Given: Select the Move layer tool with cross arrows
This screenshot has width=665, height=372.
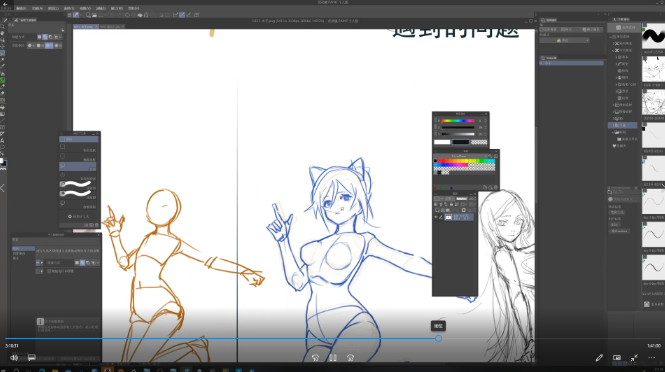Looking at the screenshot, I should click(3, 46).
